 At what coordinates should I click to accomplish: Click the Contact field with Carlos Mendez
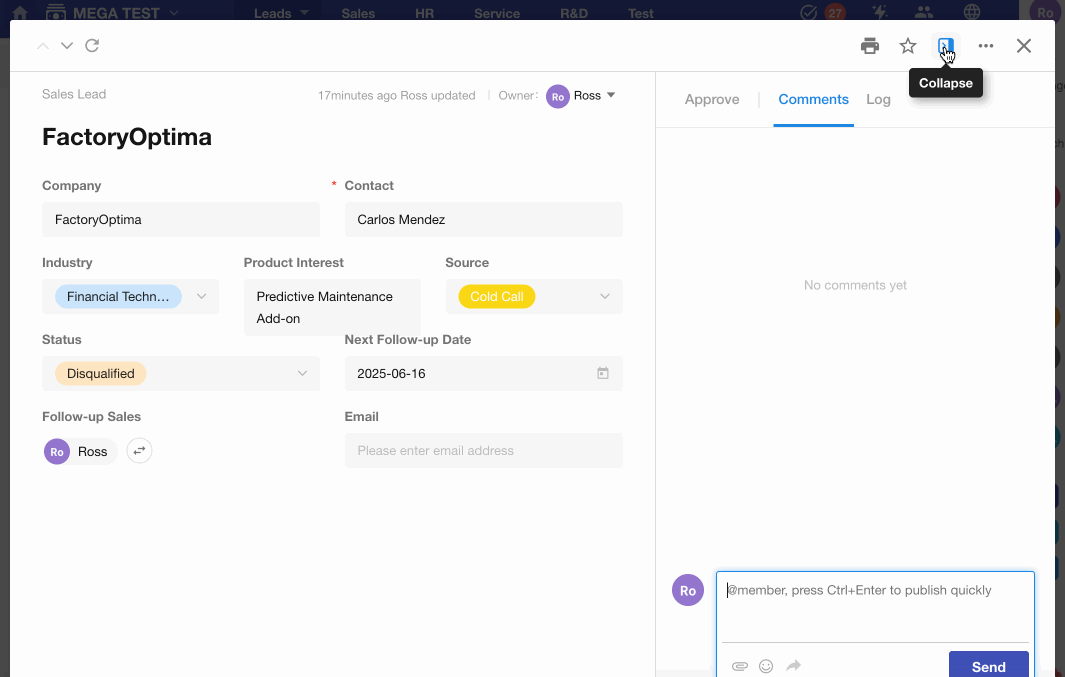(483, 220)
